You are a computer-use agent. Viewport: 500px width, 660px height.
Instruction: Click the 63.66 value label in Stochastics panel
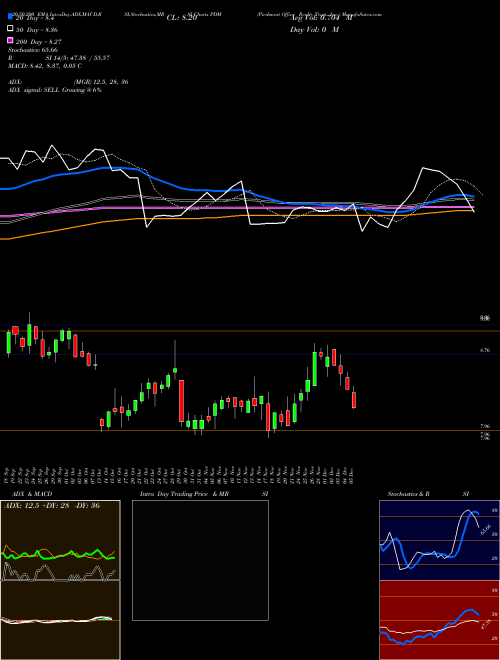485,529
